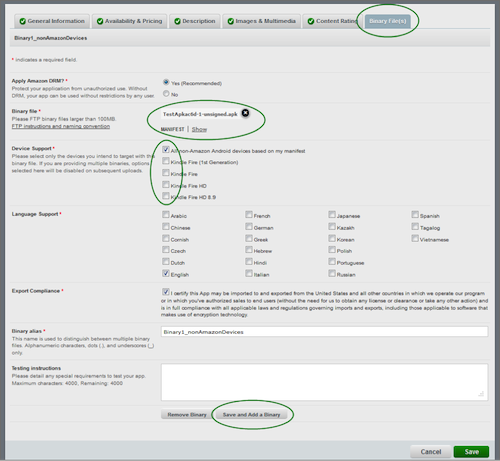500x461 pixels.
Task: Click the green checkmark icon on General Information tab
Action: (x=23, y=21)
